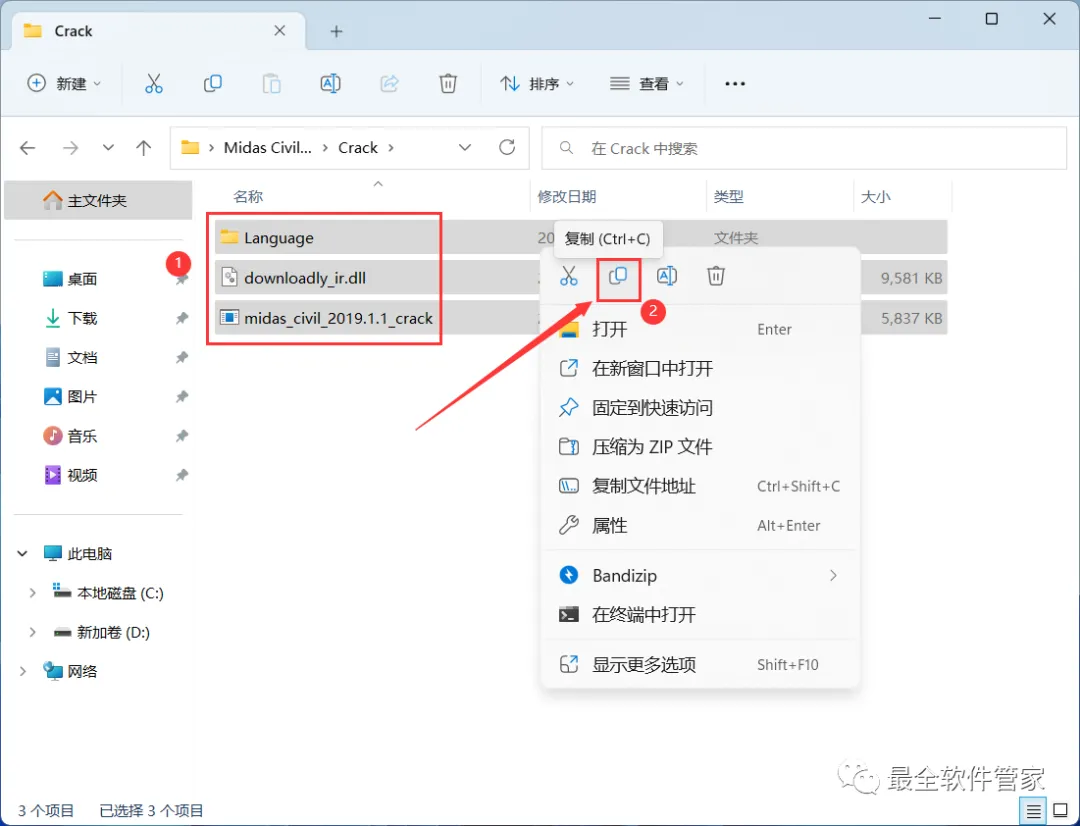This screenshot has width=1080, height=826.
Task: Sort by the 类型 column header
Action: pyautogui.click(x=729, y=196)
